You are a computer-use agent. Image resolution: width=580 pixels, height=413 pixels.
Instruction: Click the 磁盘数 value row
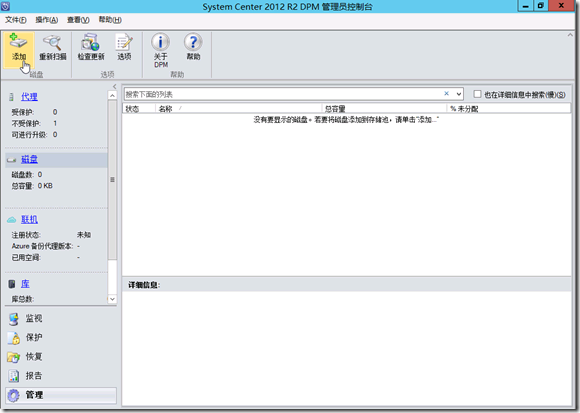(27, 175)
